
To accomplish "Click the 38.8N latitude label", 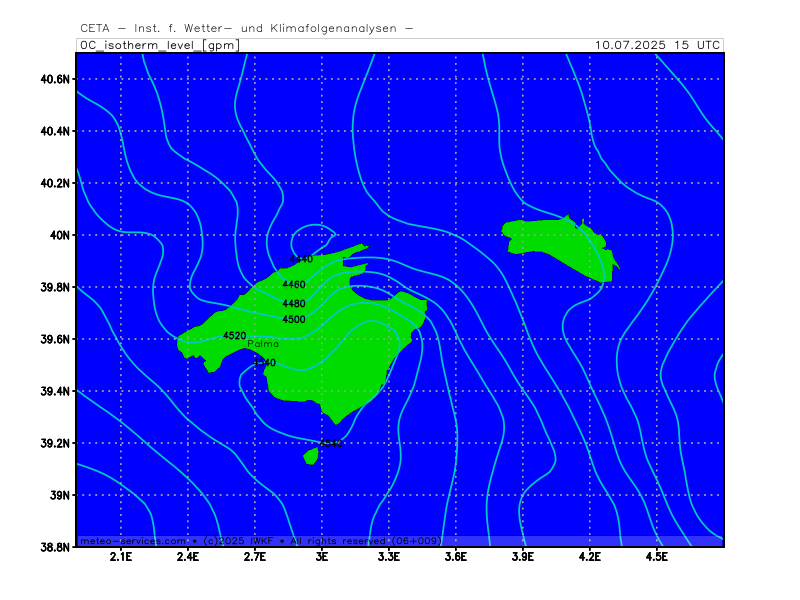I will 55,547.
